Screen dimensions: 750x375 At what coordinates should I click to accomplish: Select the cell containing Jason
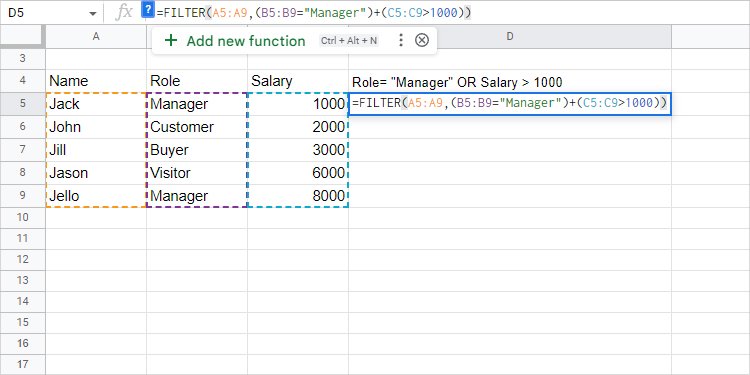tap(96, 173)
